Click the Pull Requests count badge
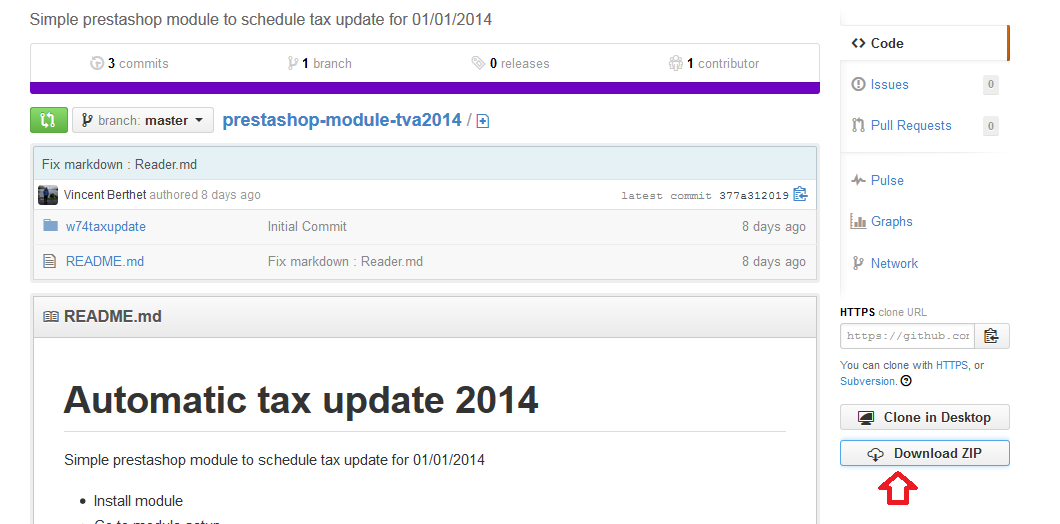The image size is (1060, 524). pos(990,126)
